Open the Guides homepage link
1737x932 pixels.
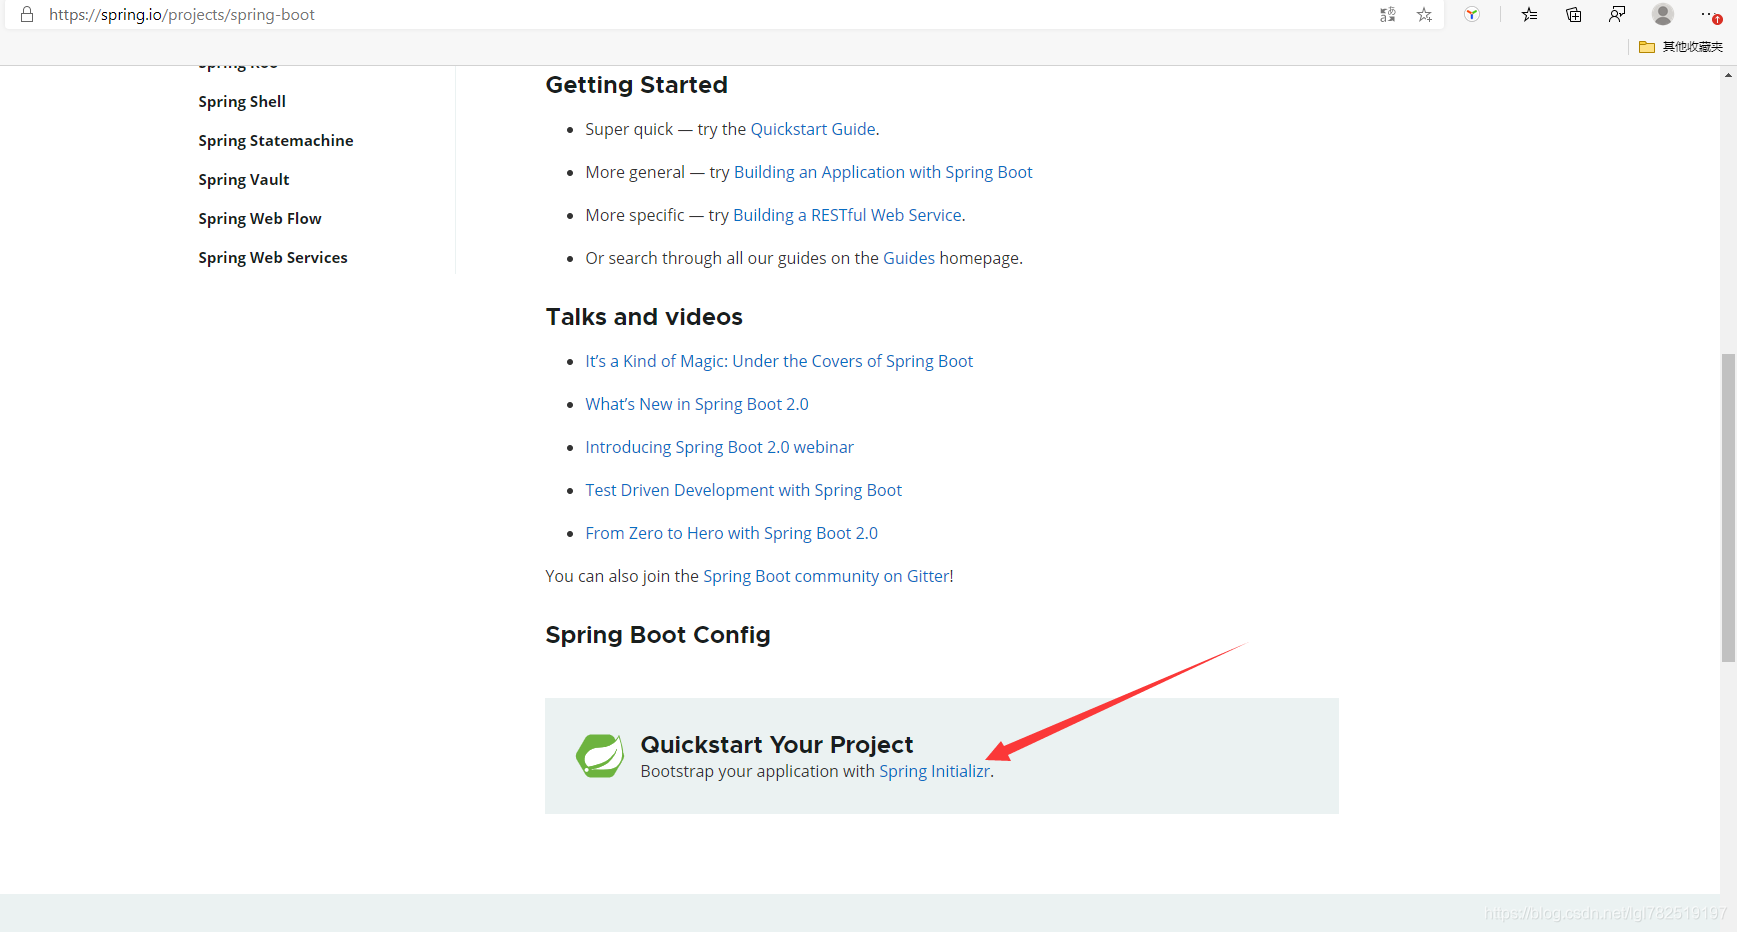(909, 258)
